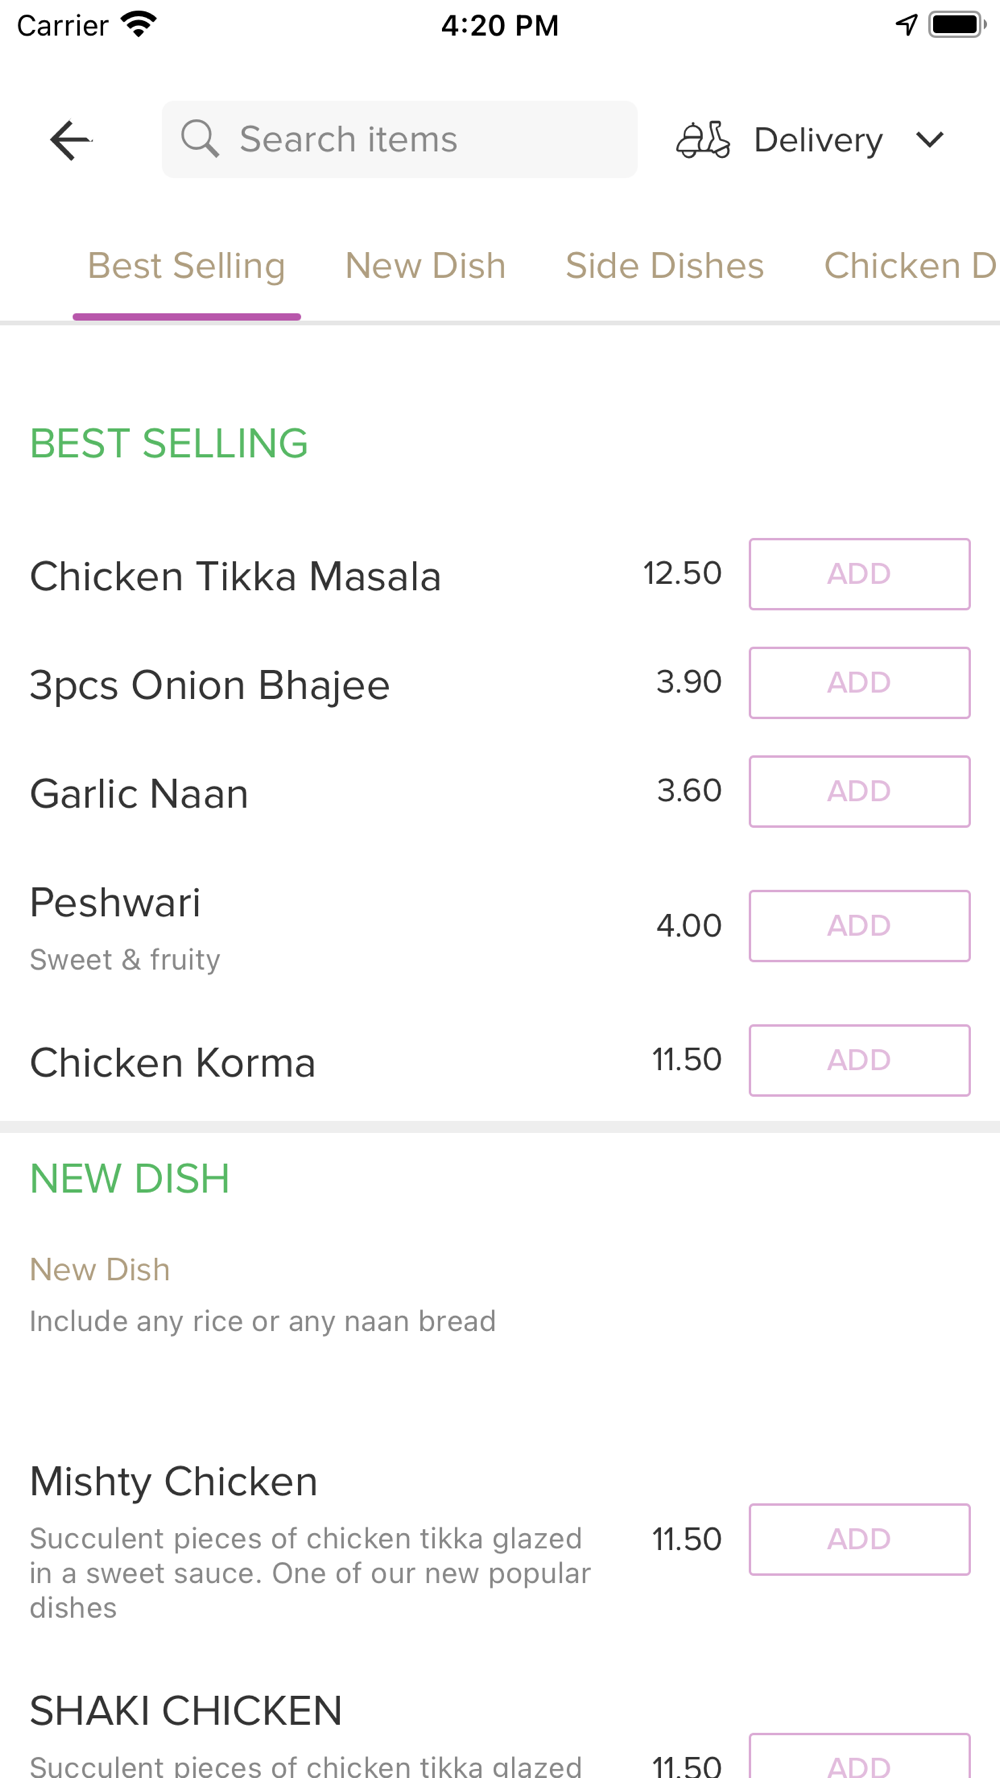The height and width of the screenshot is (1778, 1000).
Task: Go back using the arrow icon
Action: (x=71, y=140)
